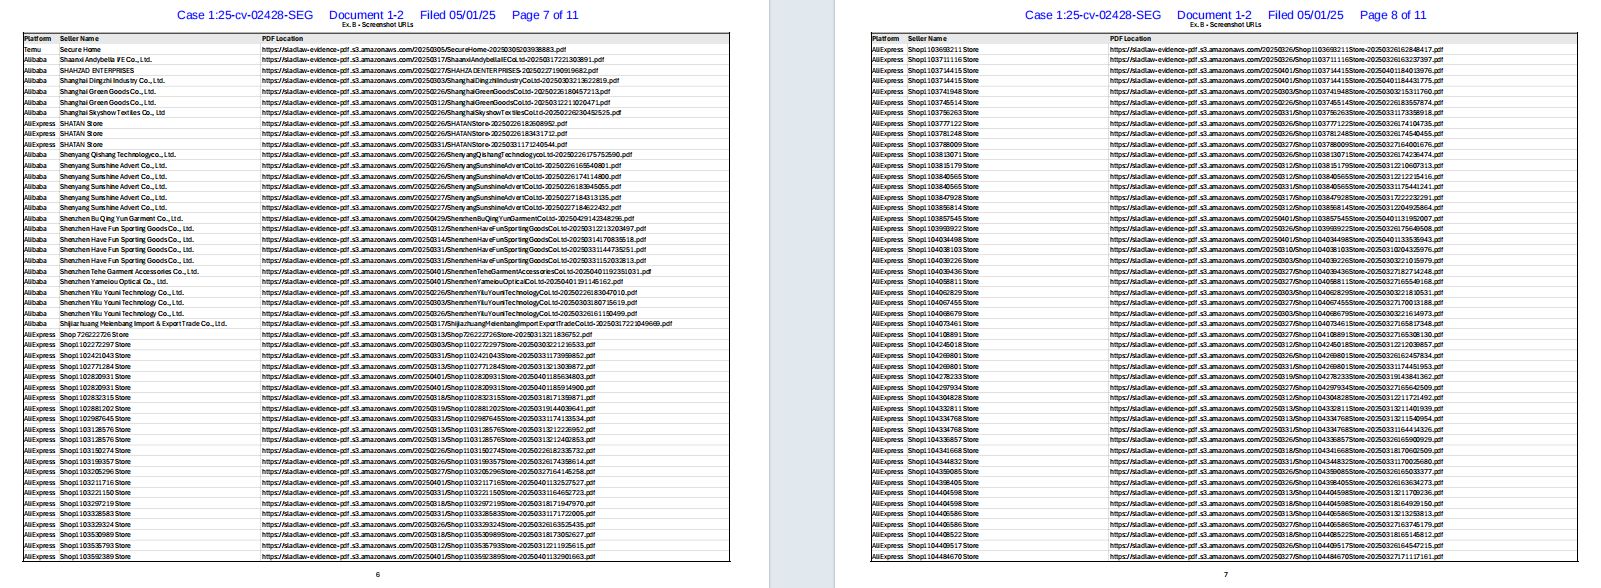Screen dimensions: 1601x588
Task: Click the Shanghai Skyshow Textiles PDF link
Action: click(x=441, y=113)
